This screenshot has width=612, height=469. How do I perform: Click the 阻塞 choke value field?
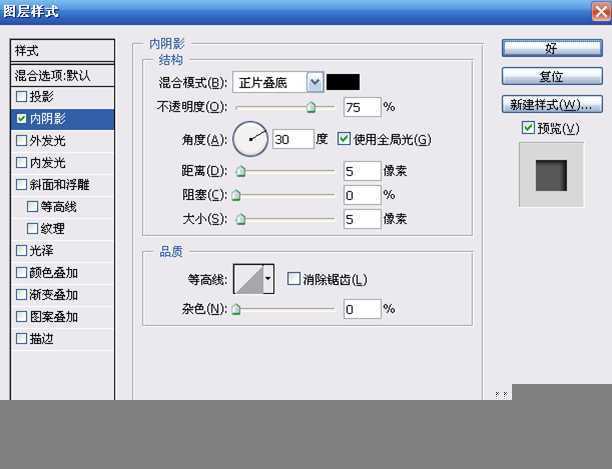362,195
